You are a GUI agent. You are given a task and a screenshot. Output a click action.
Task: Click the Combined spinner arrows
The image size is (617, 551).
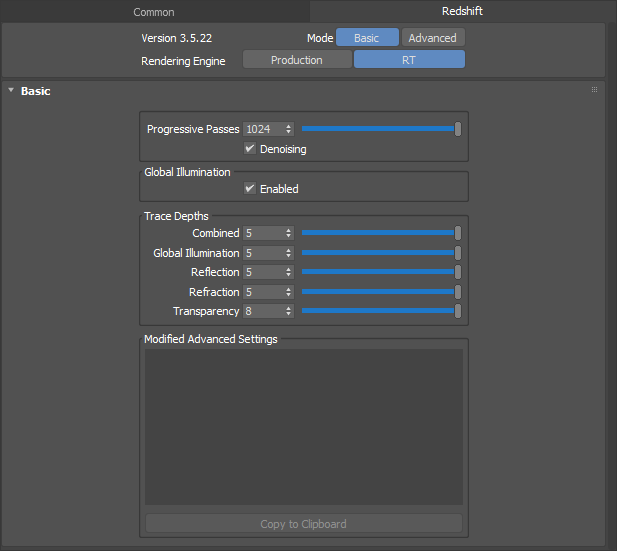click(x=289, y=233)
